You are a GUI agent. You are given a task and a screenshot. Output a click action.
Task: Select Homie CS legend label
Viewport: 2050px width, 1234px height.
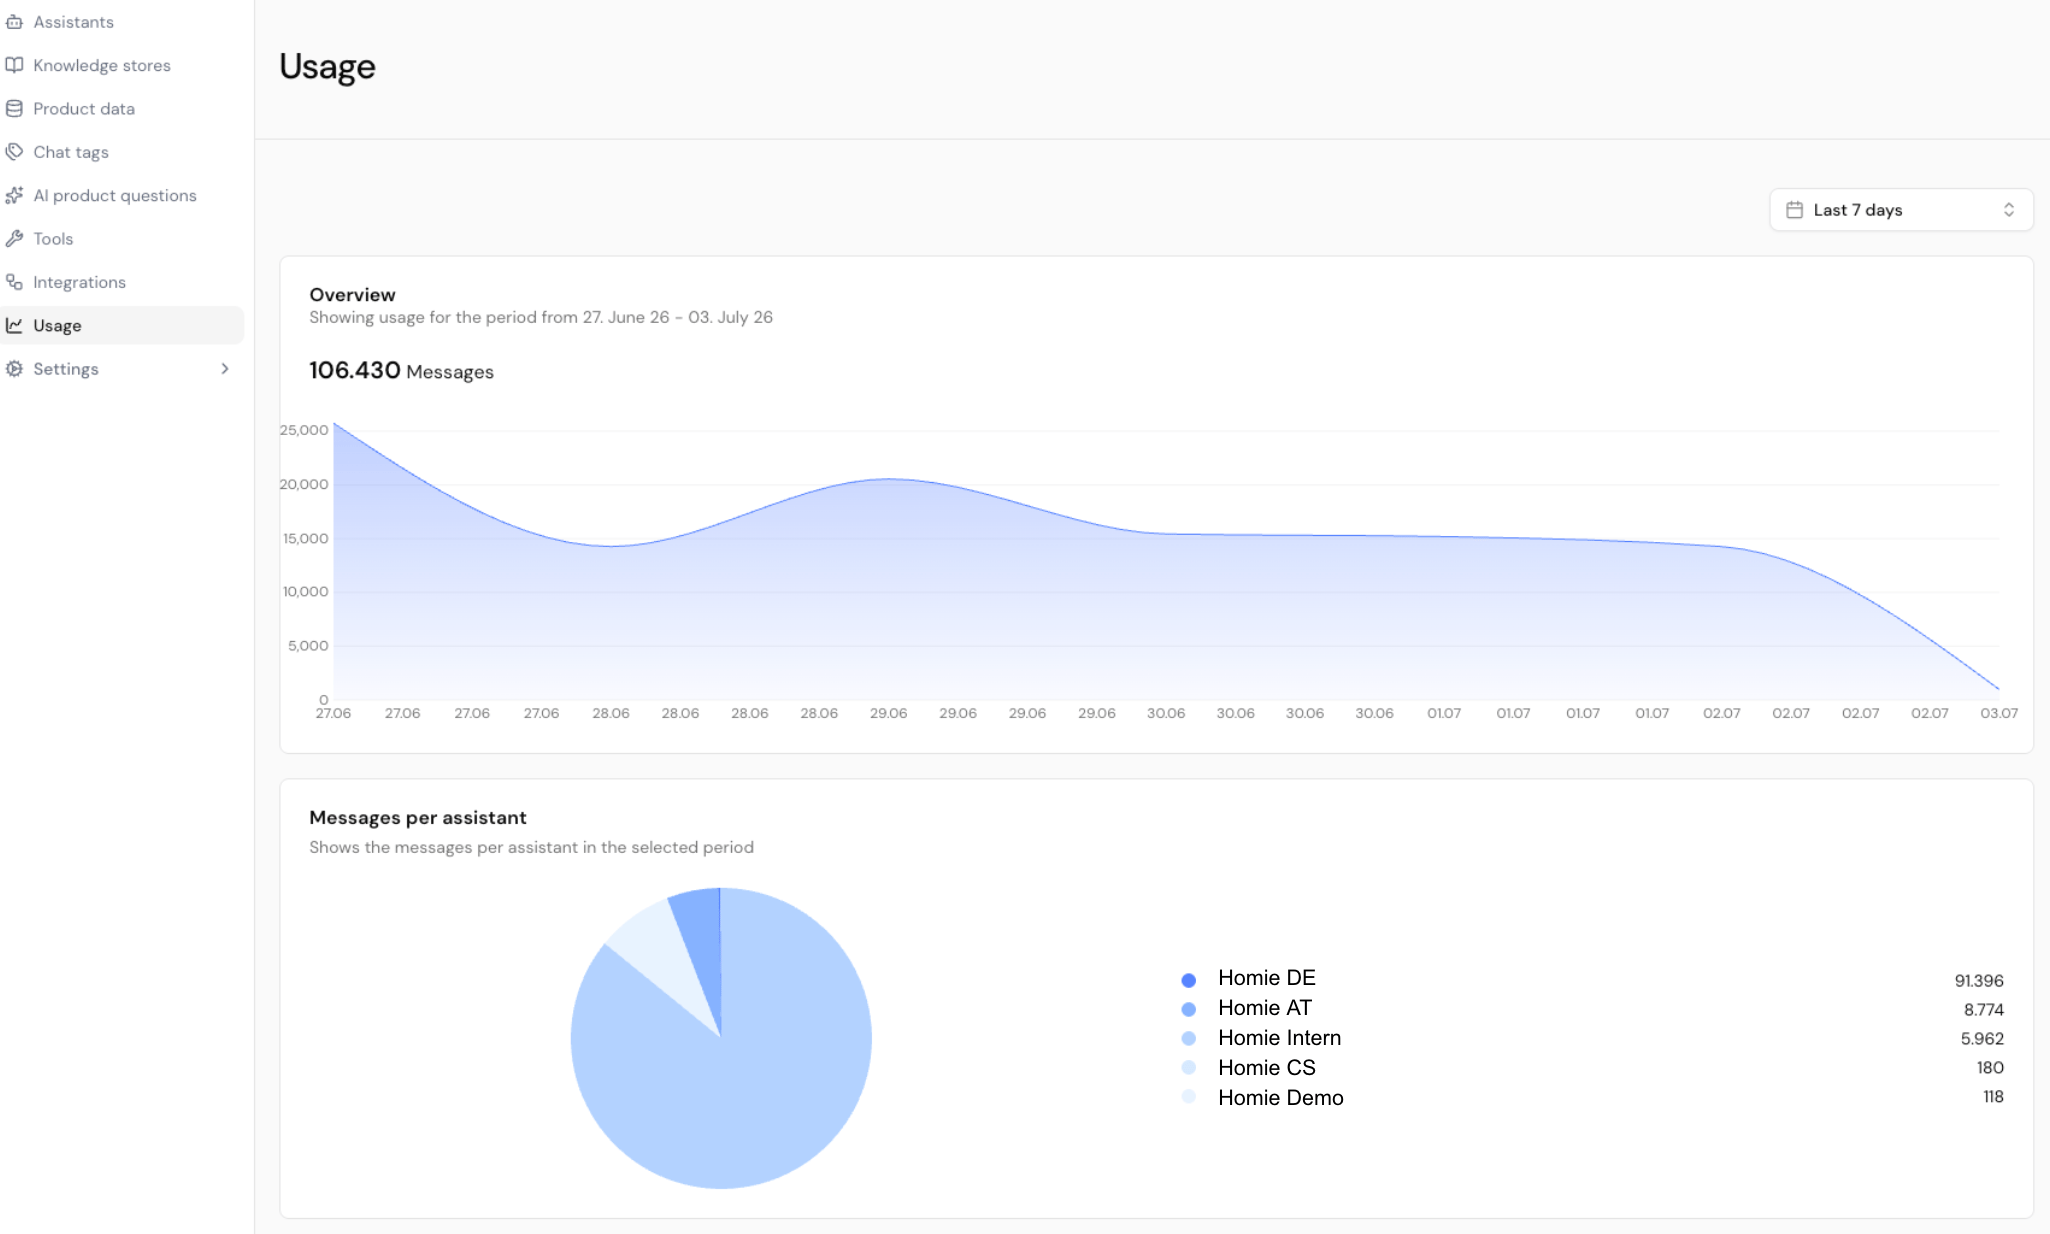tap(1266, 1068)
